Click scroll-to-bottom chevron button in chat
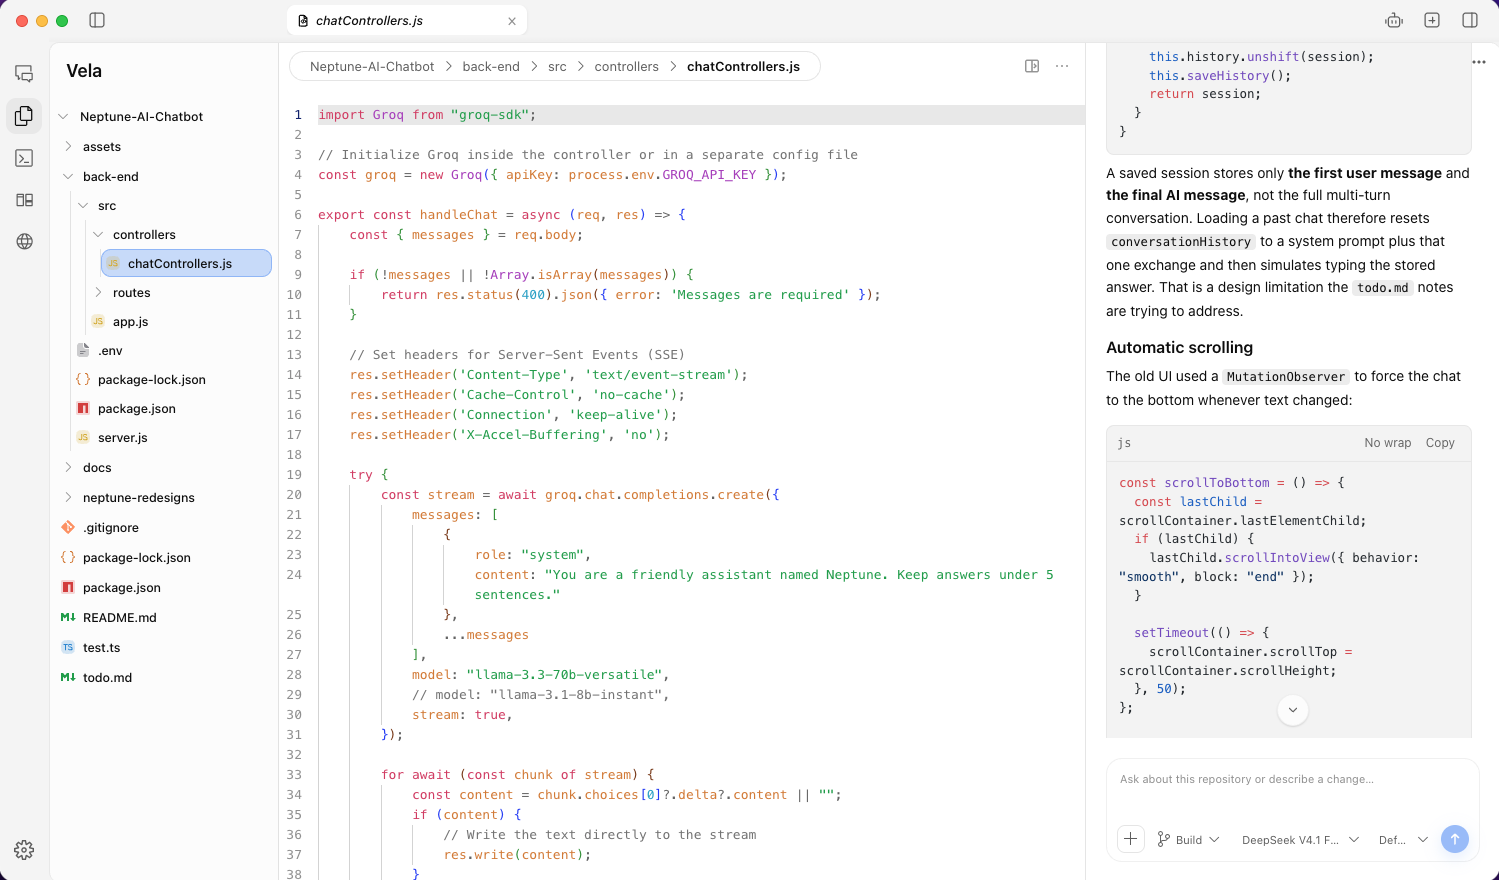Screen dimensions: 1499x880 (x=1293, y=710)
